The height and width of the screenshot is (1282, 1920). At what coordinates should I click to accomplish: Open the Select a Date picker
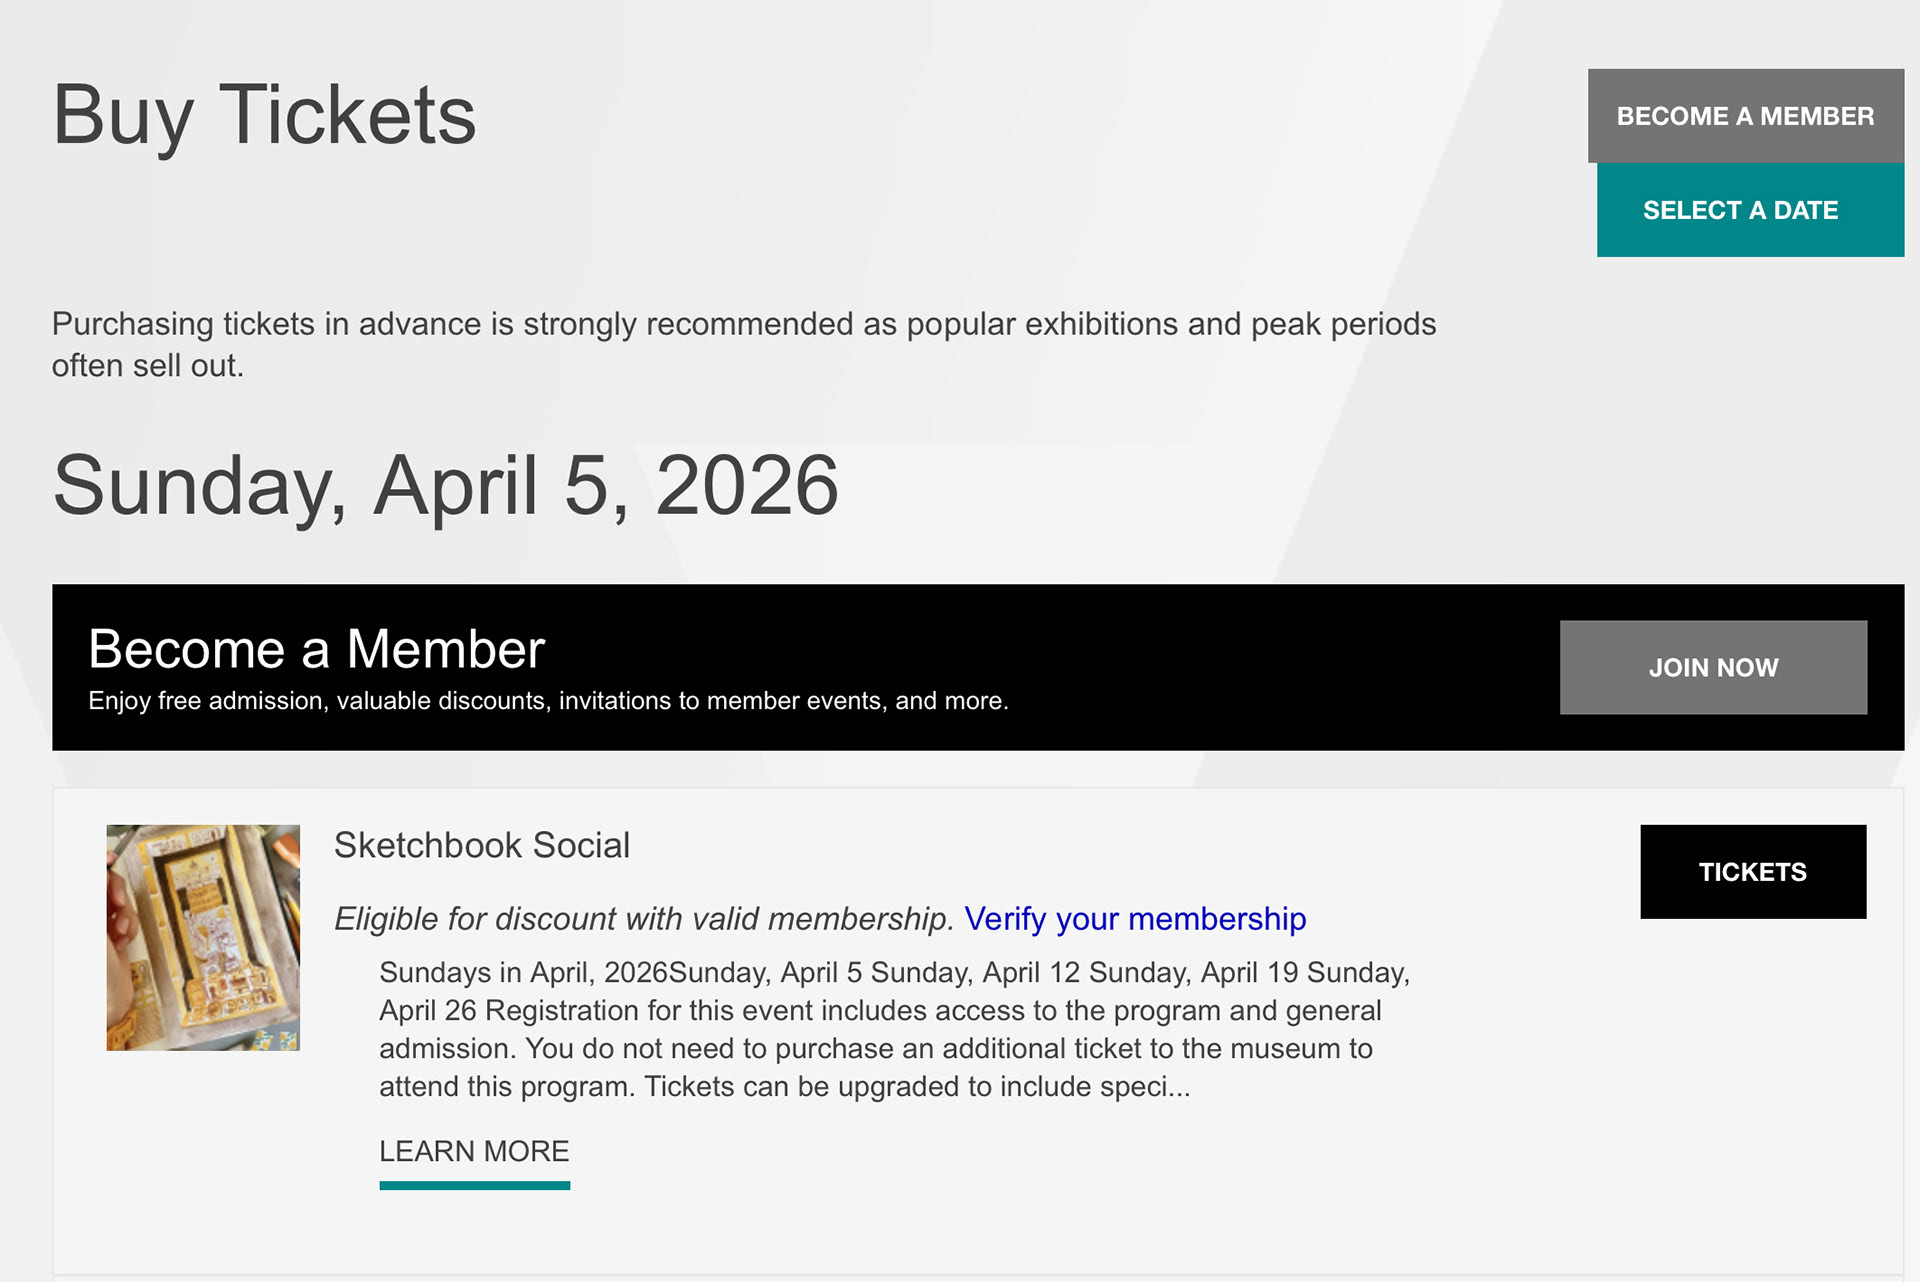pos(1749,210)
